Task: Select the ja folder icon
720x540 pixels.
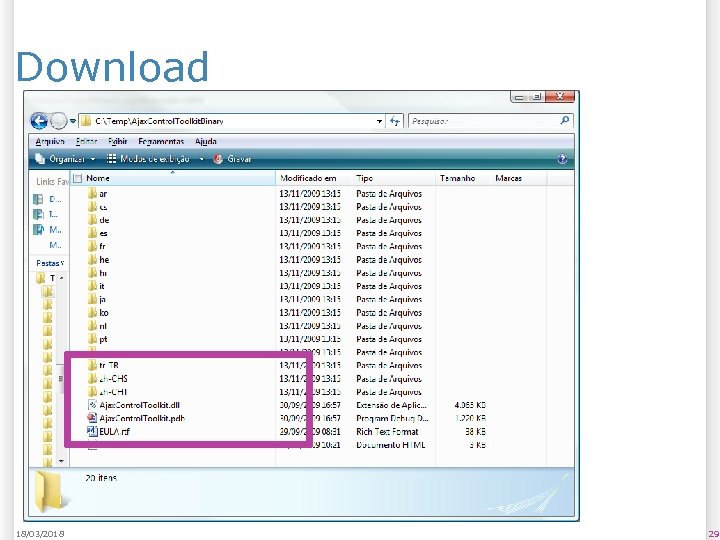Action: pos(92,299)
